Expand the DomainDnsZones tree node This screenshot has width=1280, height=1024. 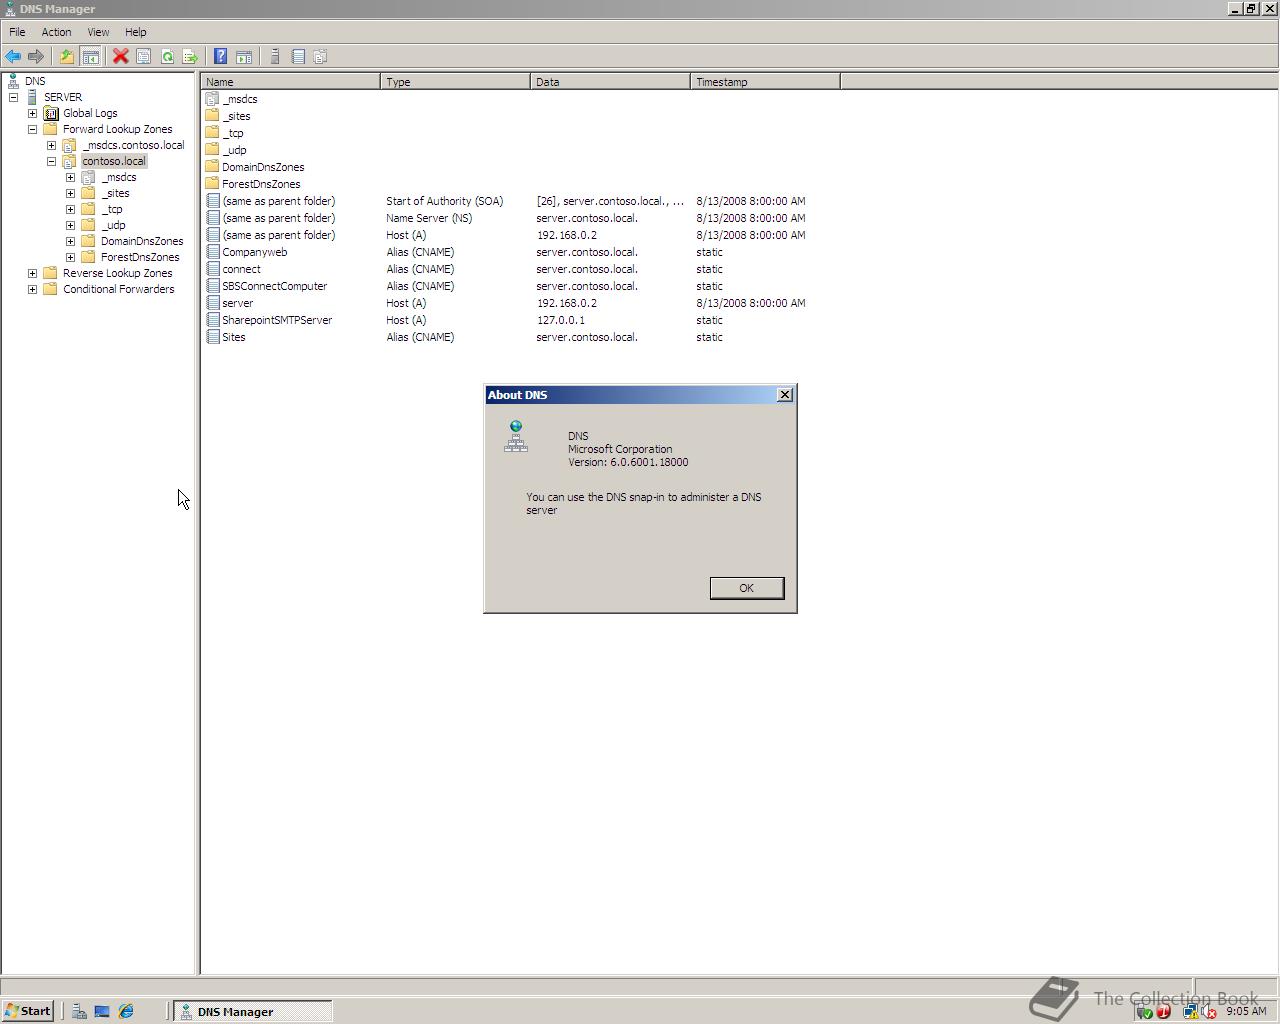pos(70,241)
